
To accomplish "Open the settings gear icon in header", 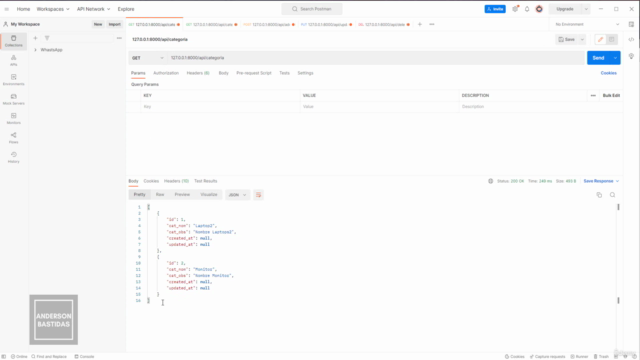I will coord(515,9).
